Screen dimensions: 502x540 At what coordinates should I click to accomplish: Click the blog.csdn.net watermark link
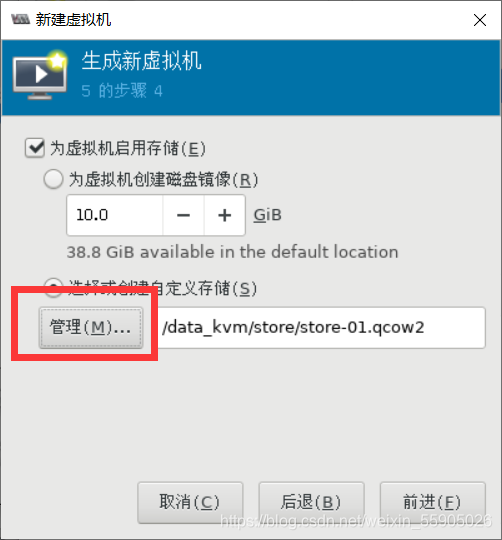[356, 521]
